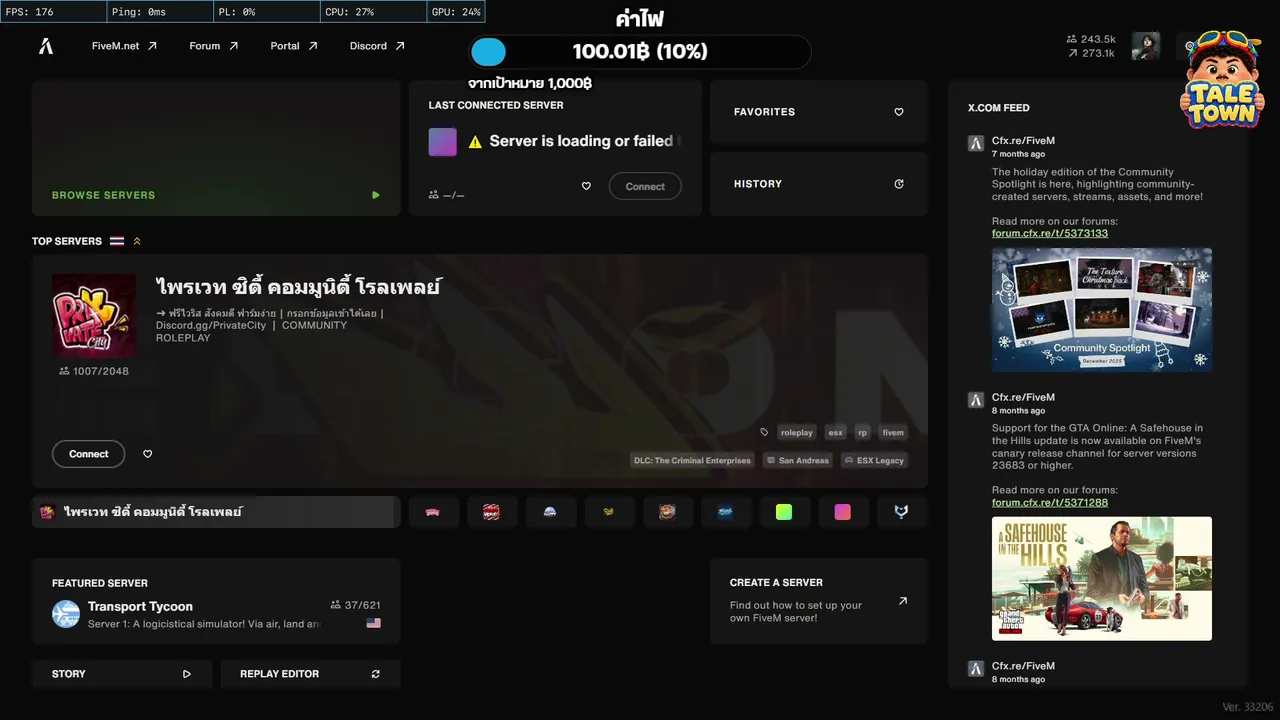Favorite the last connected server
Screen dimensions: 1280x720
[x=586, y=186]
